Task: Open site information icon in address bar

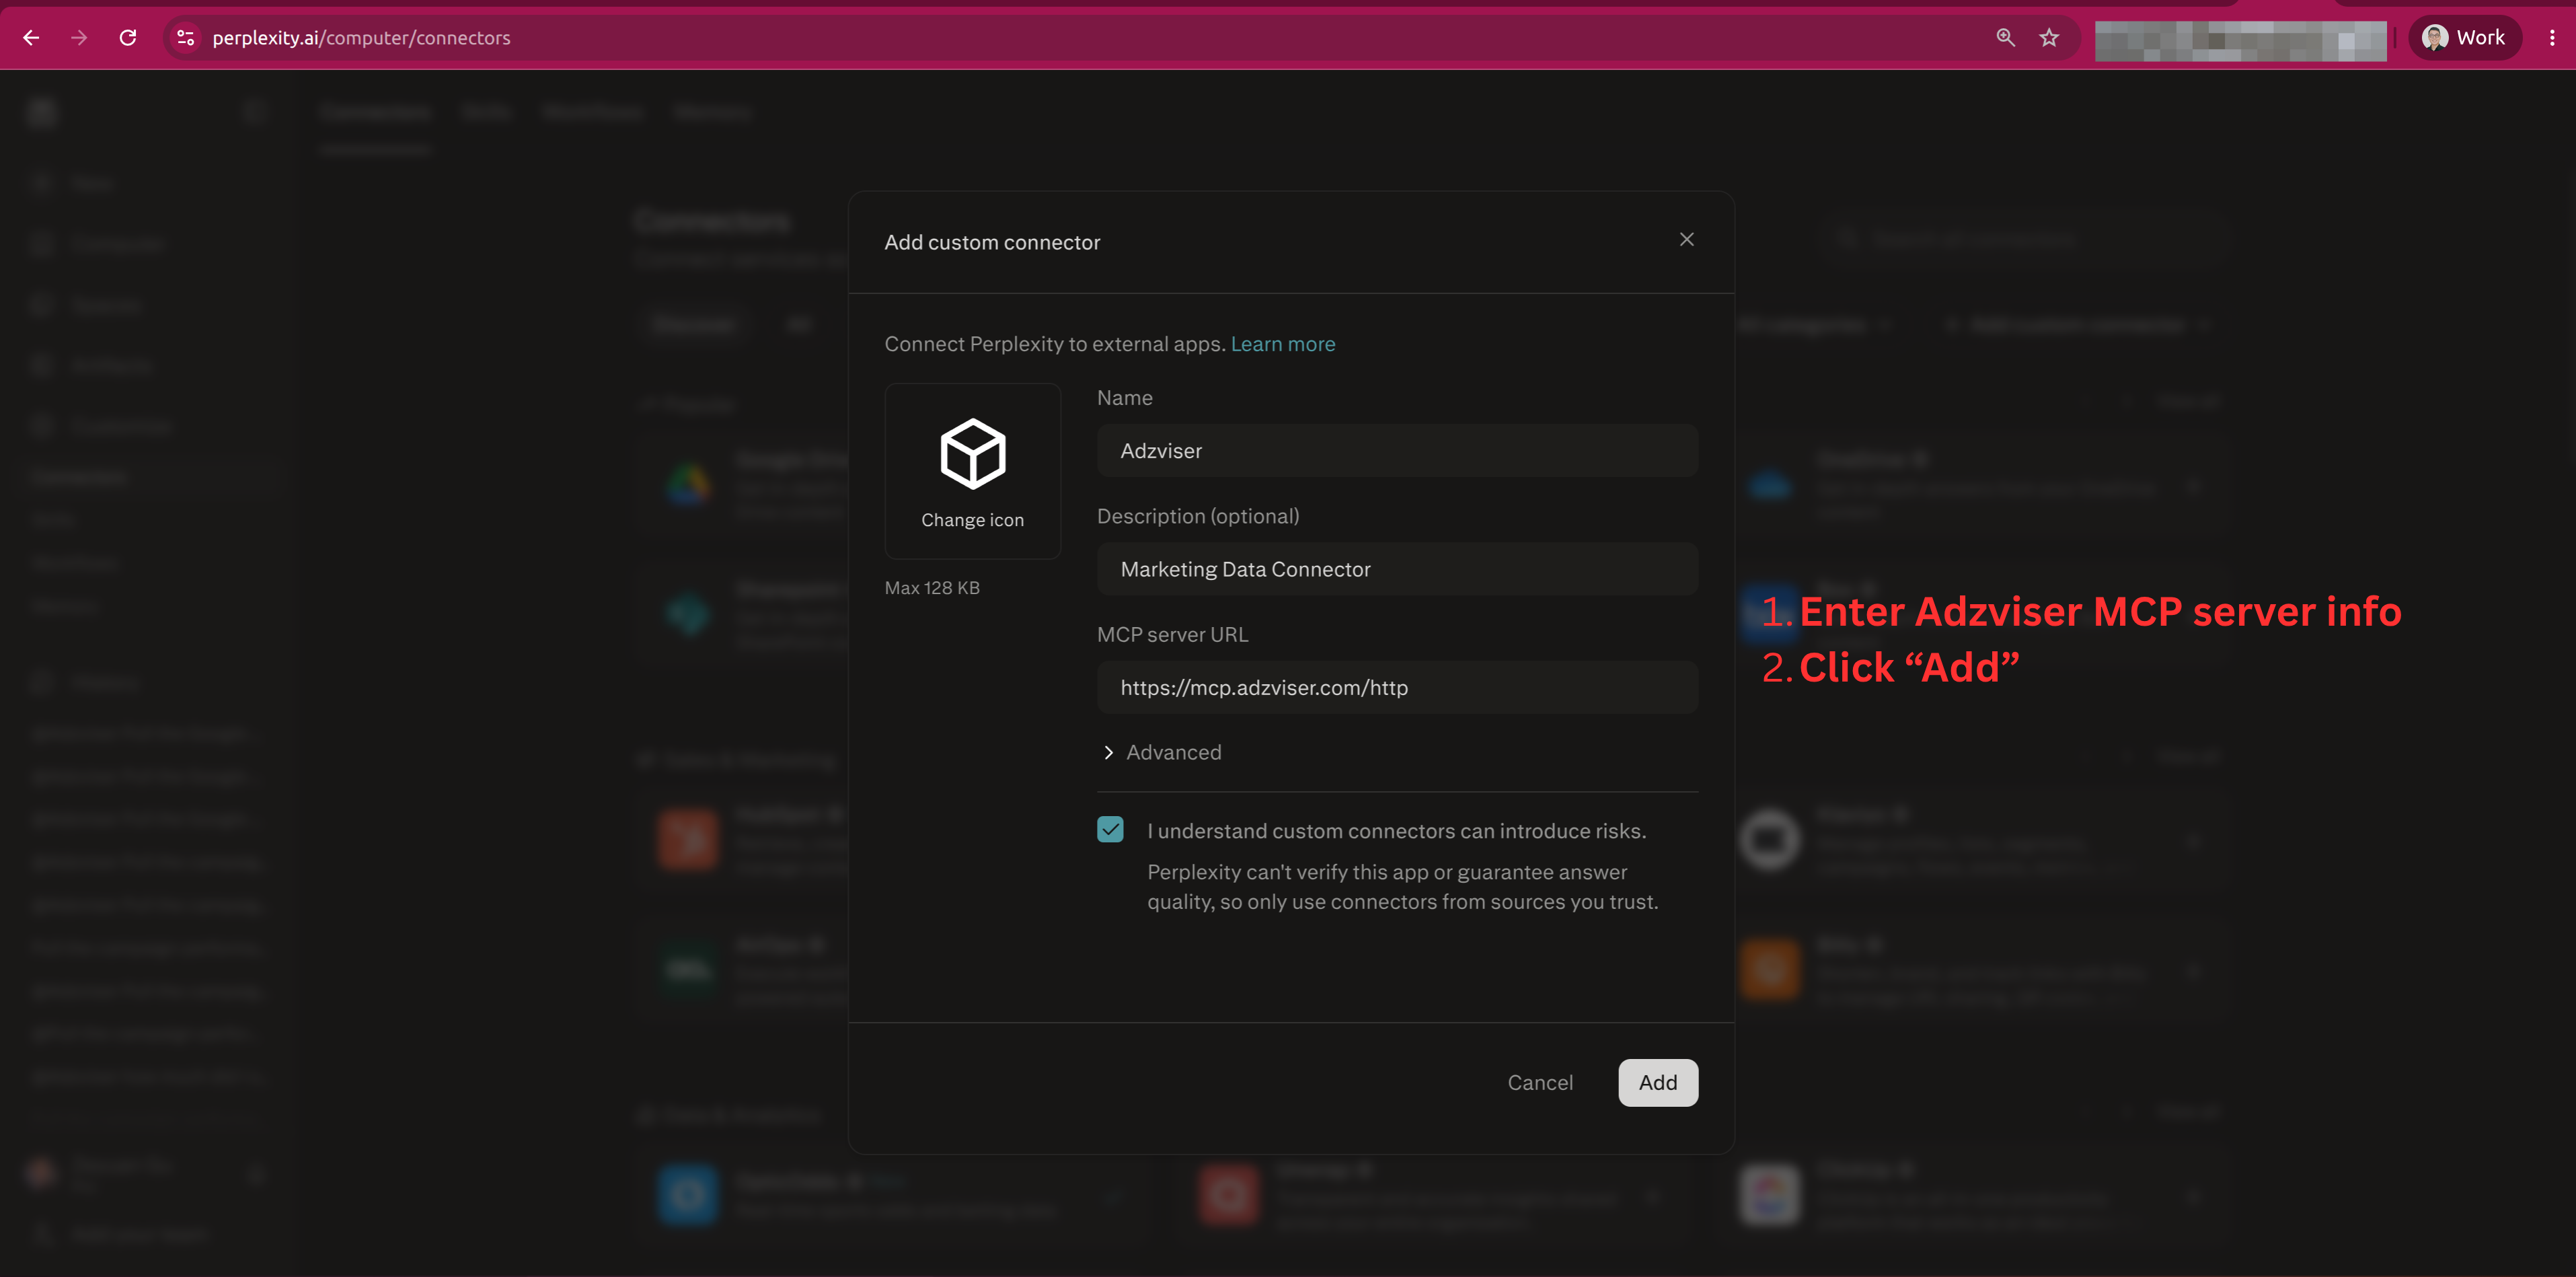Action: click(185, 38)
